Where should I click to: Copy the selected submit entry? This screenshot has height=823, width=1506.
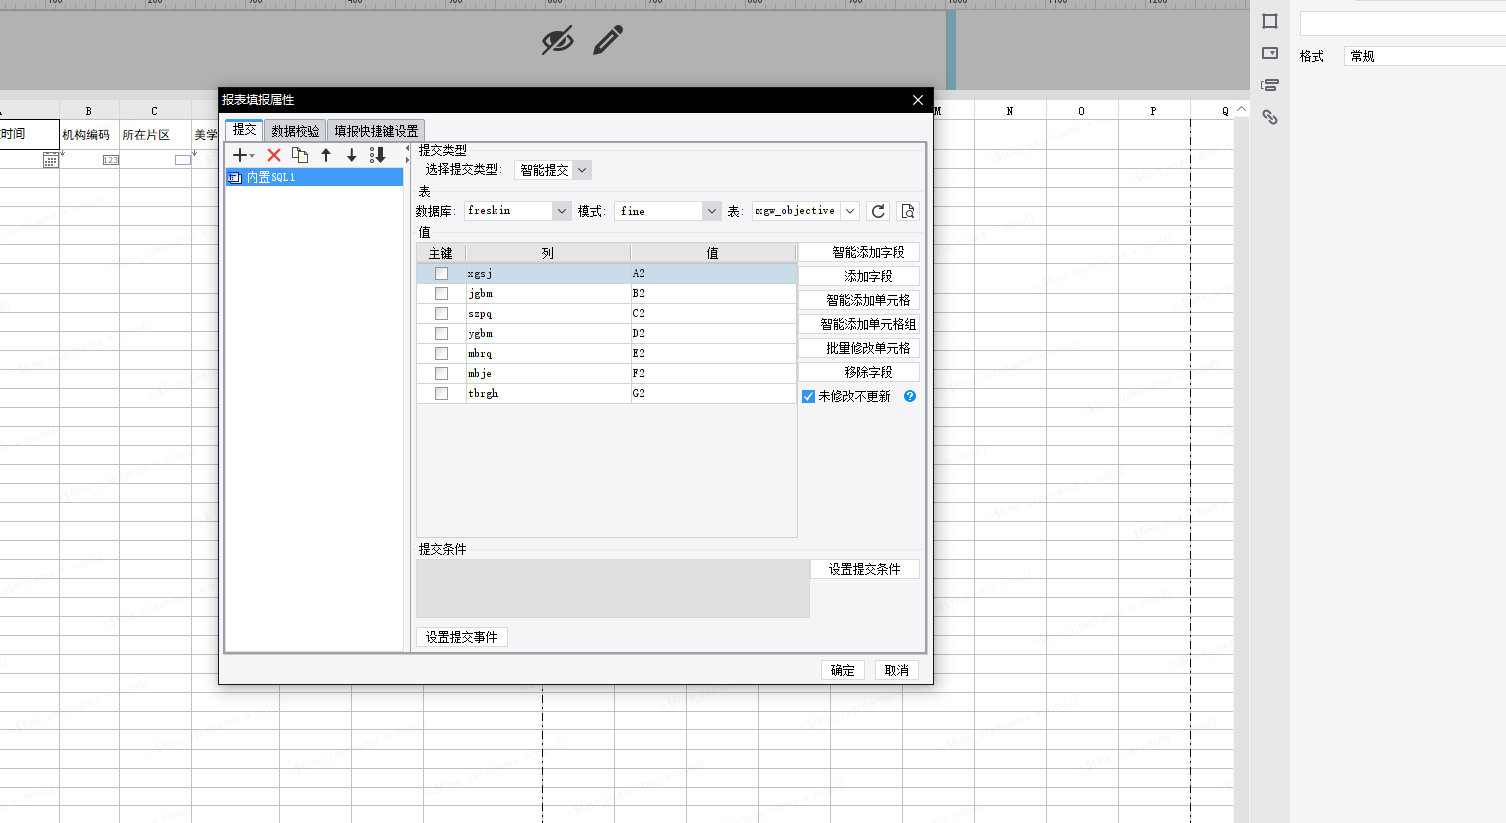(x=300, y=155)
